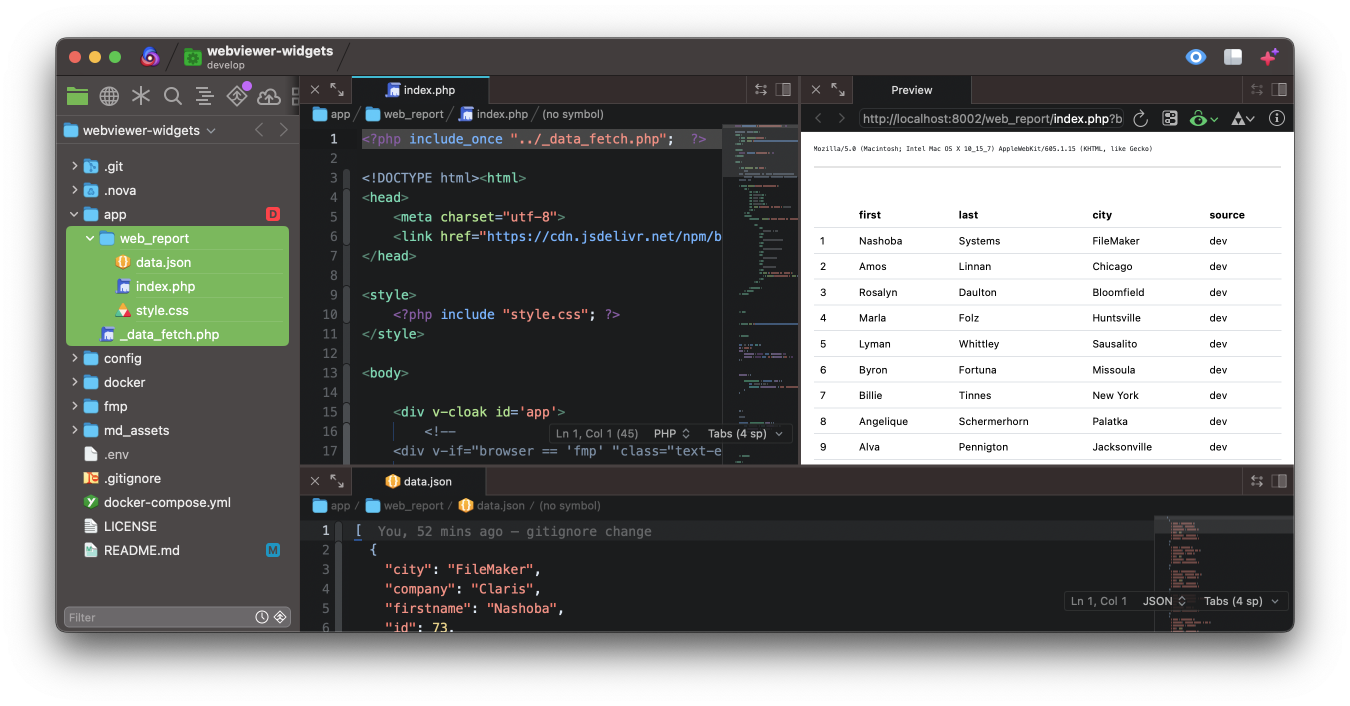Expand the fmp folder
This screenshot has height=706, width=1350.
74,406
